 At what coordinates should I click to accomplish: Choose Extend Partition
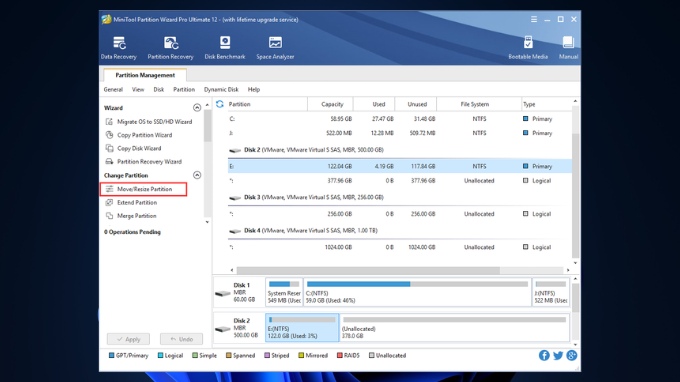pos(131,202)
